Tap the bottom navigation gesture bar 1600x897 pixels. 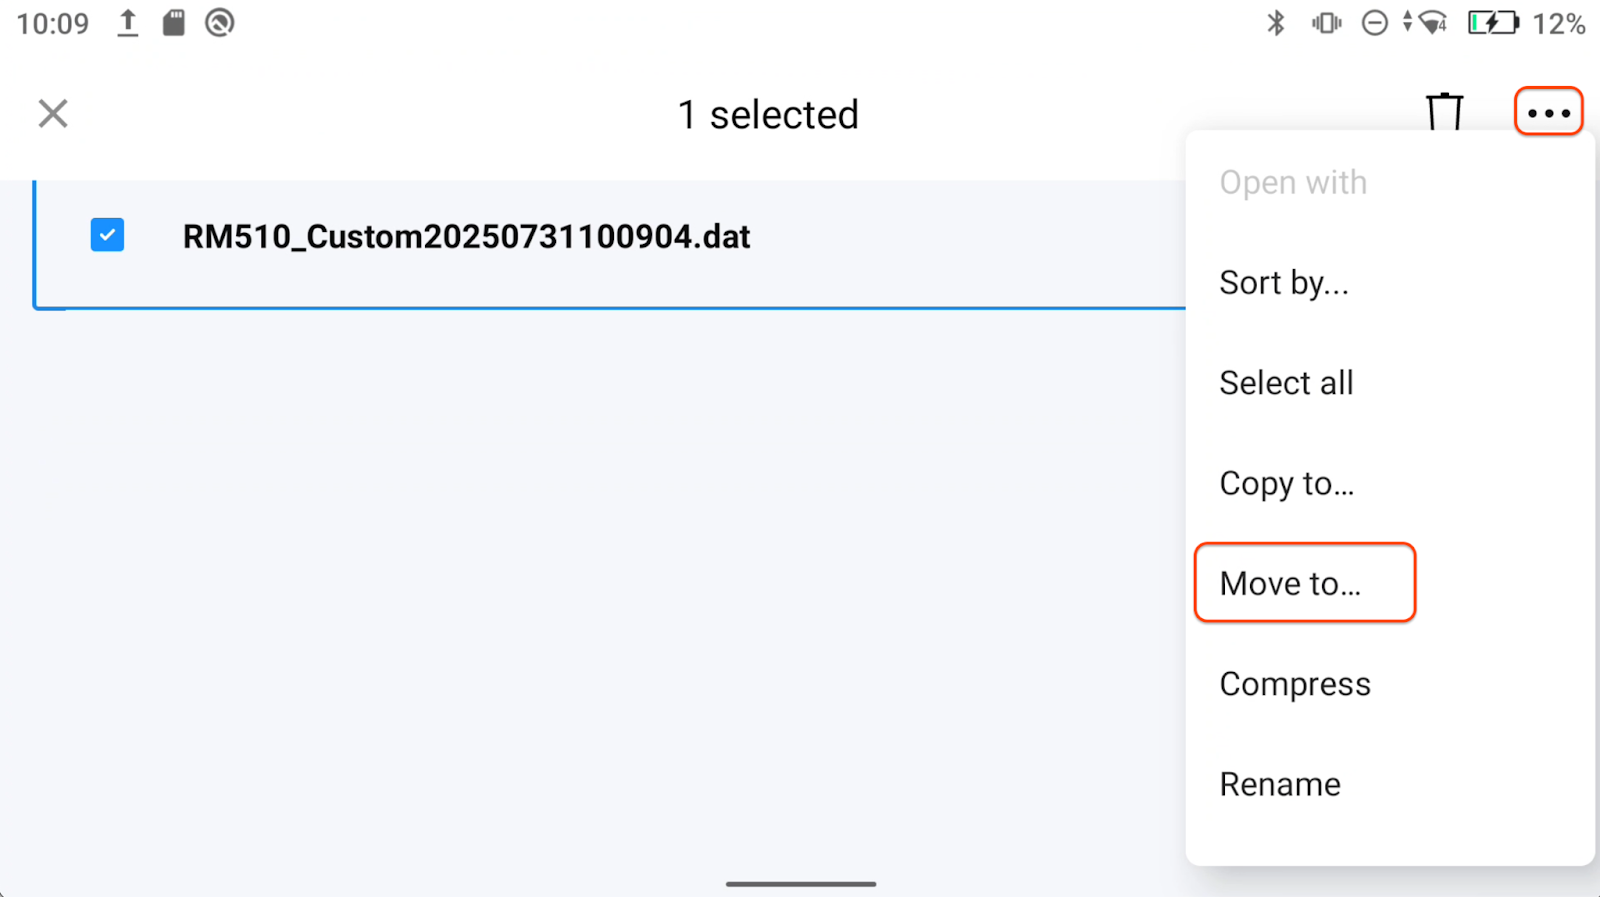point(800,884)
